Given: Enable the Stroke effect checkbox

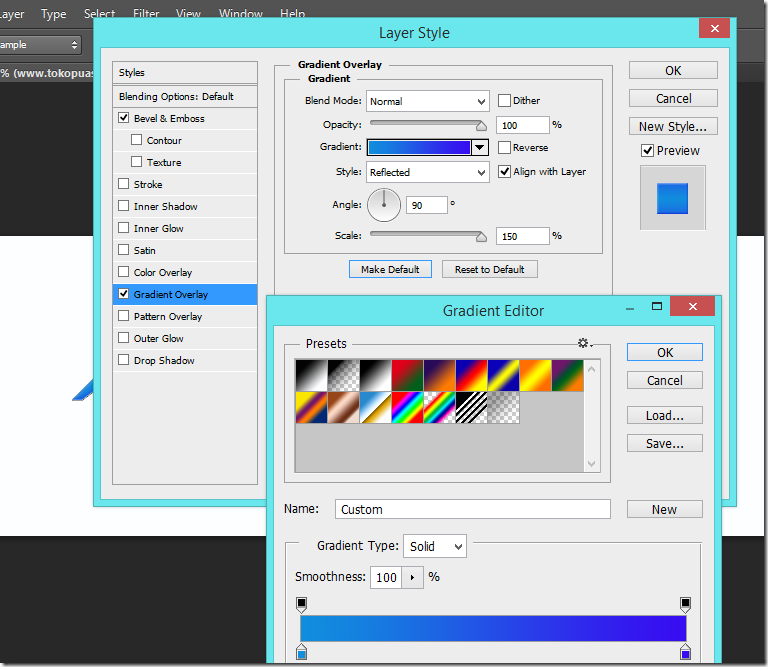Looking at the screenshot, I should pos(123,184).
